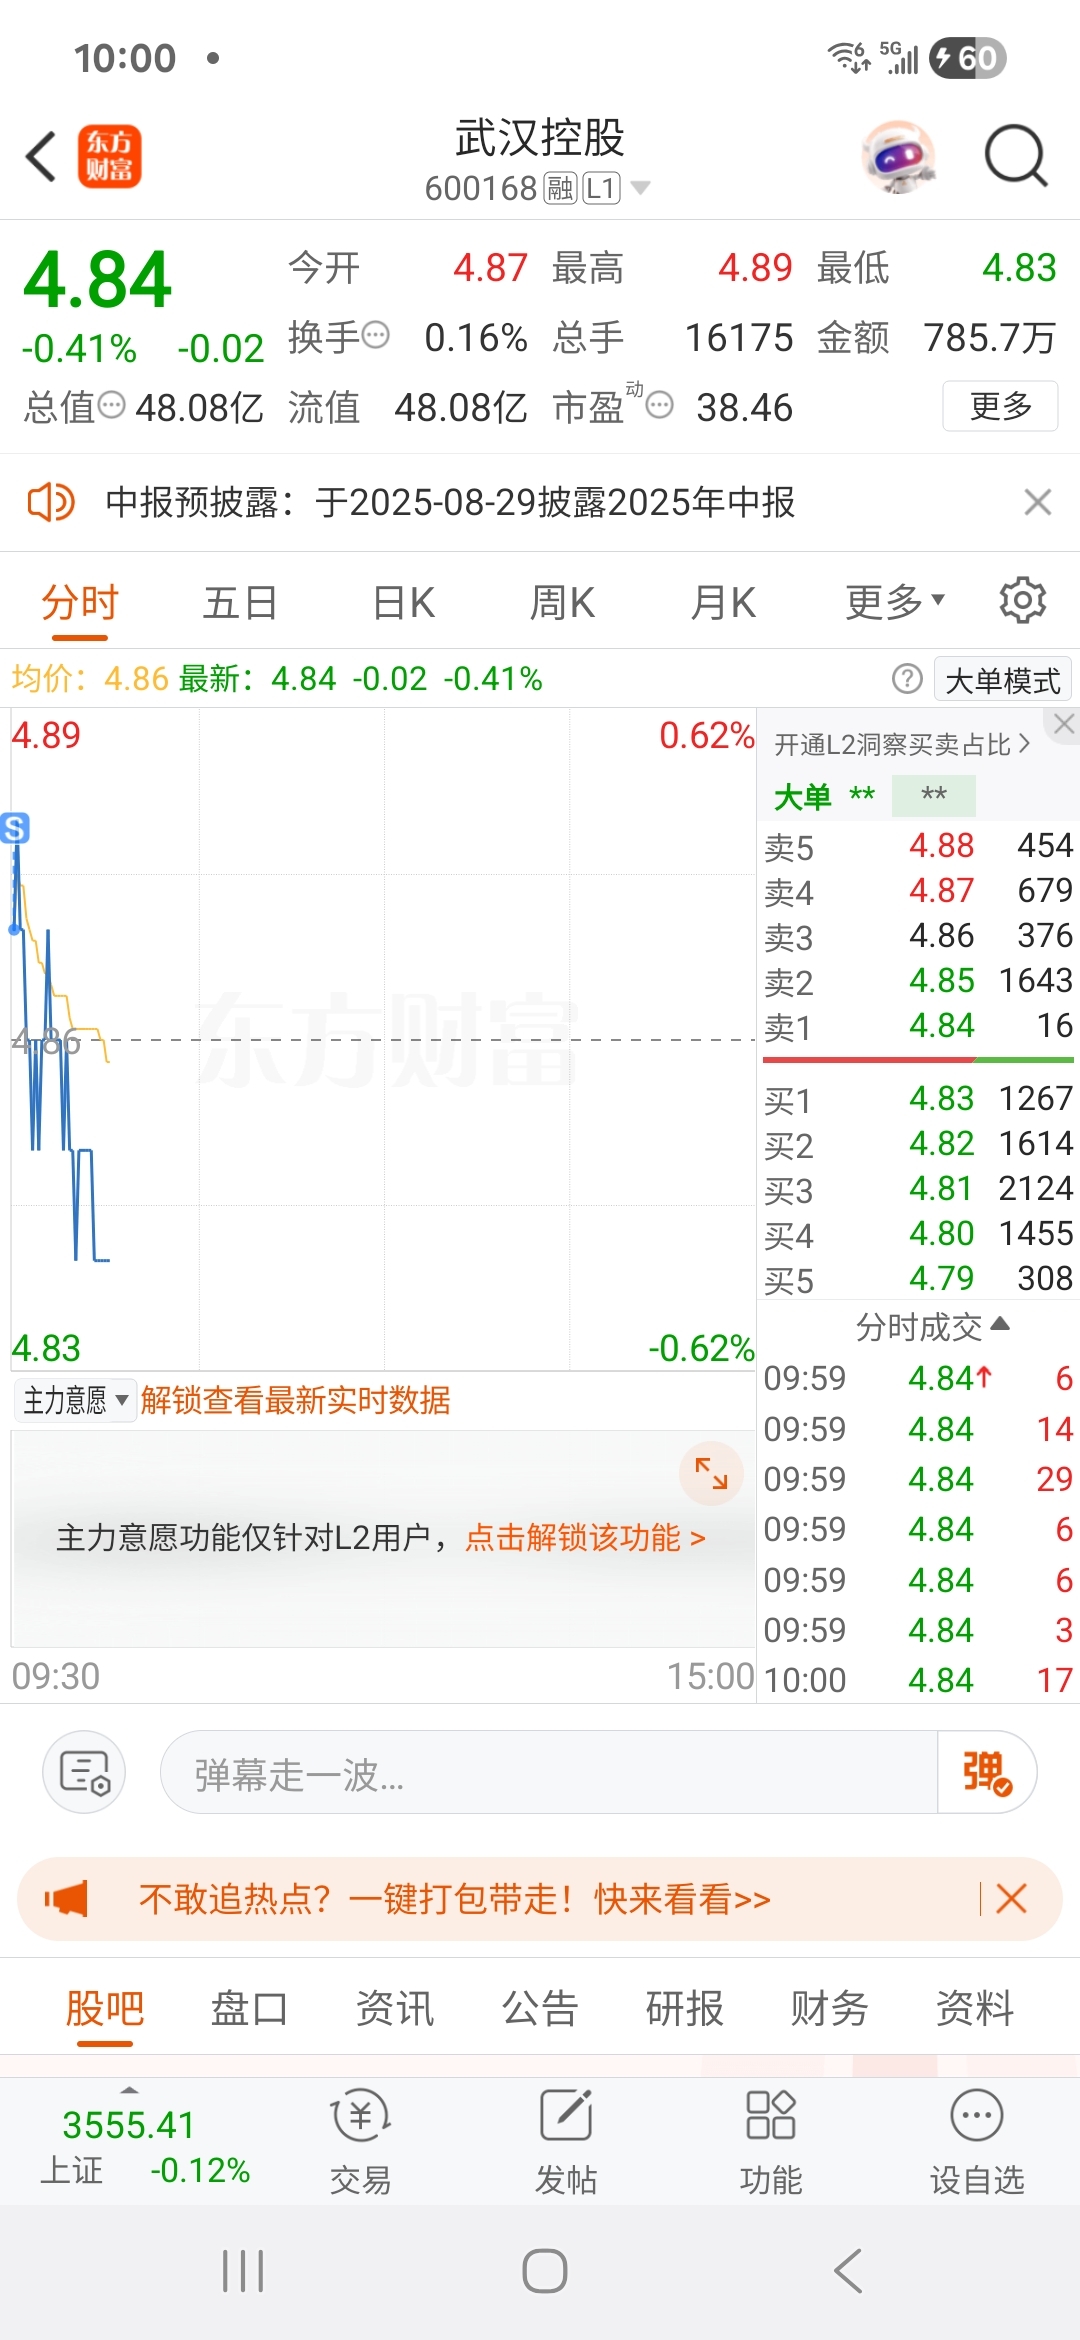Tap 卖3 price 4.86 row
The width and height of the screenshot is (1080, 2340).
pos(918,936)
